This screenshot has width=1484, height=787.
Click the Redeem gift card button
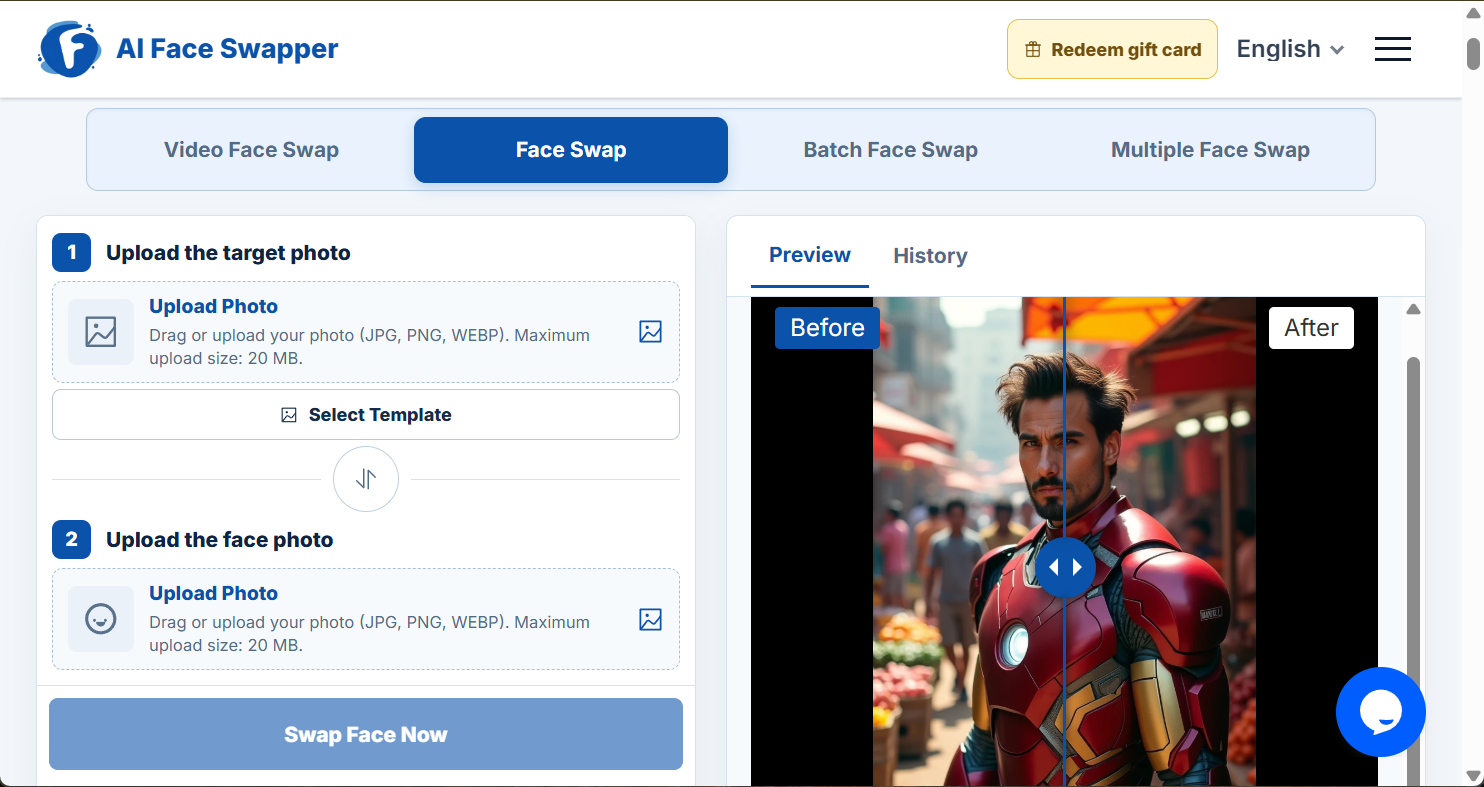(x=1112, y=49)
